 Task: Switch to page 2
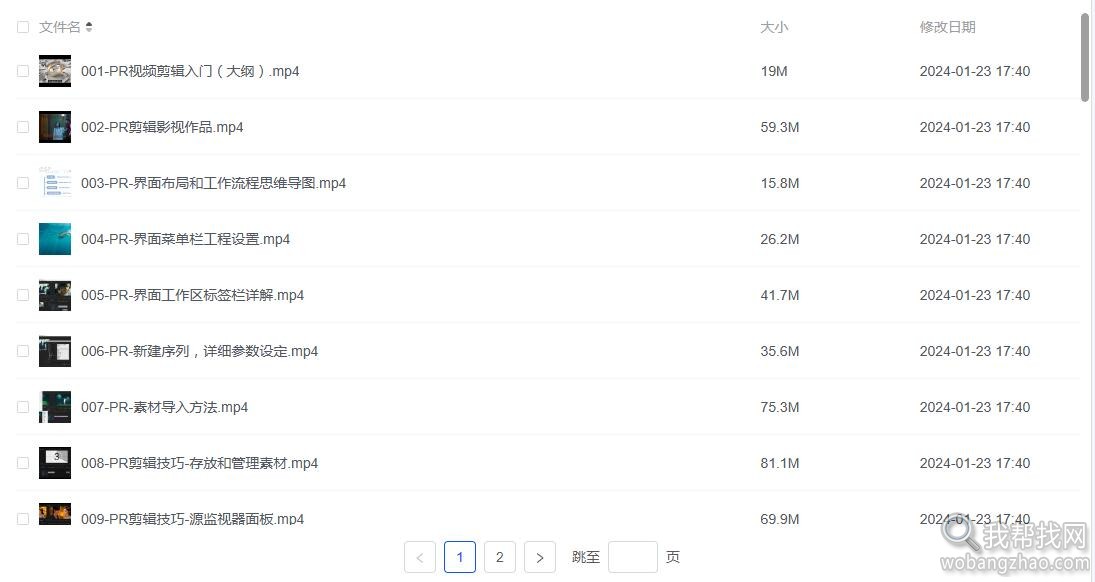[499, 557]
